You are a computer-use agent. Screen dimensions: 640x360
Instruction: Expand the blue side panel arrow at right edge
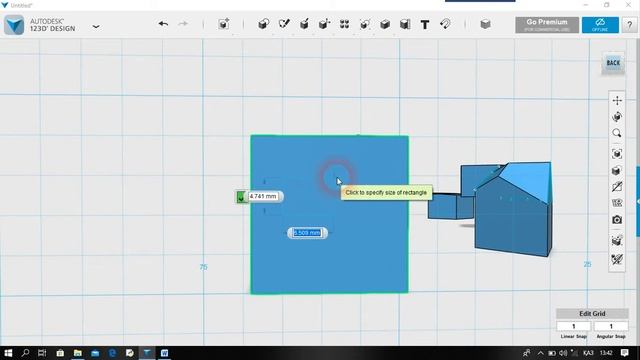638,201
